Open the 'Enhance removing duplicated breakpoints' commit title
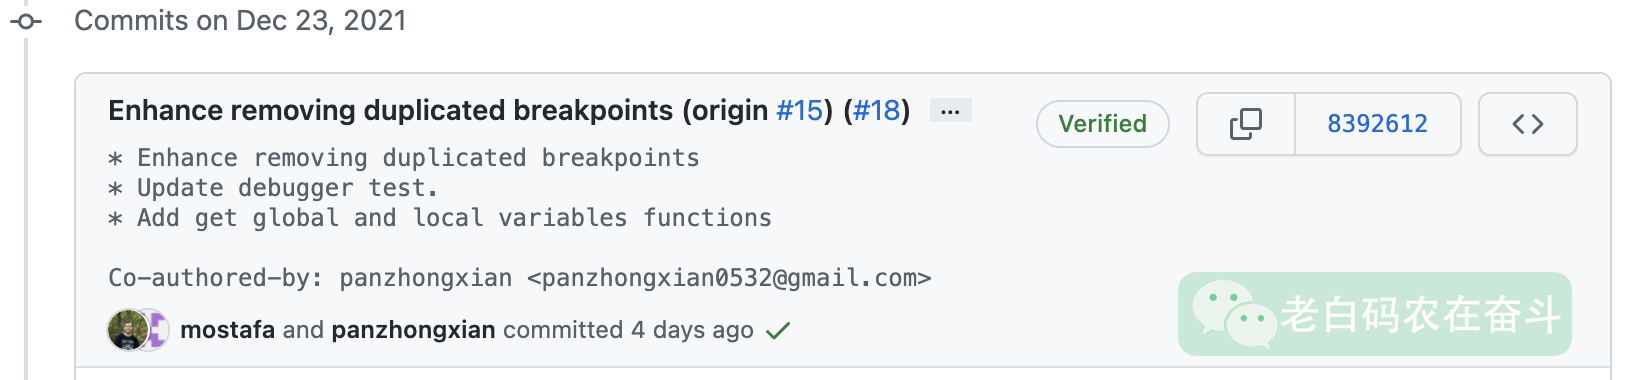The image size is (1630, 380). tap(438, 110)
